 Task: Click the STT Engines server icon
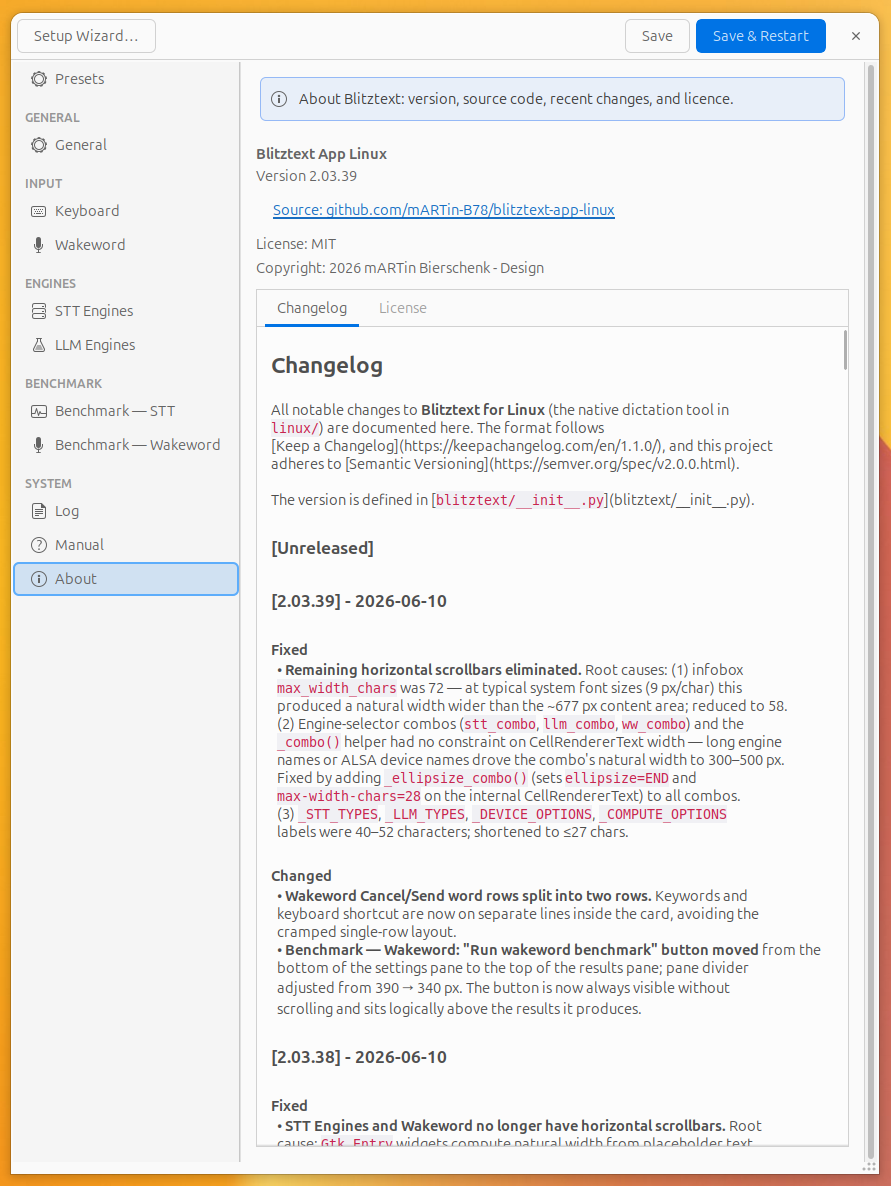pyautogui.click(x=39, y=311)
